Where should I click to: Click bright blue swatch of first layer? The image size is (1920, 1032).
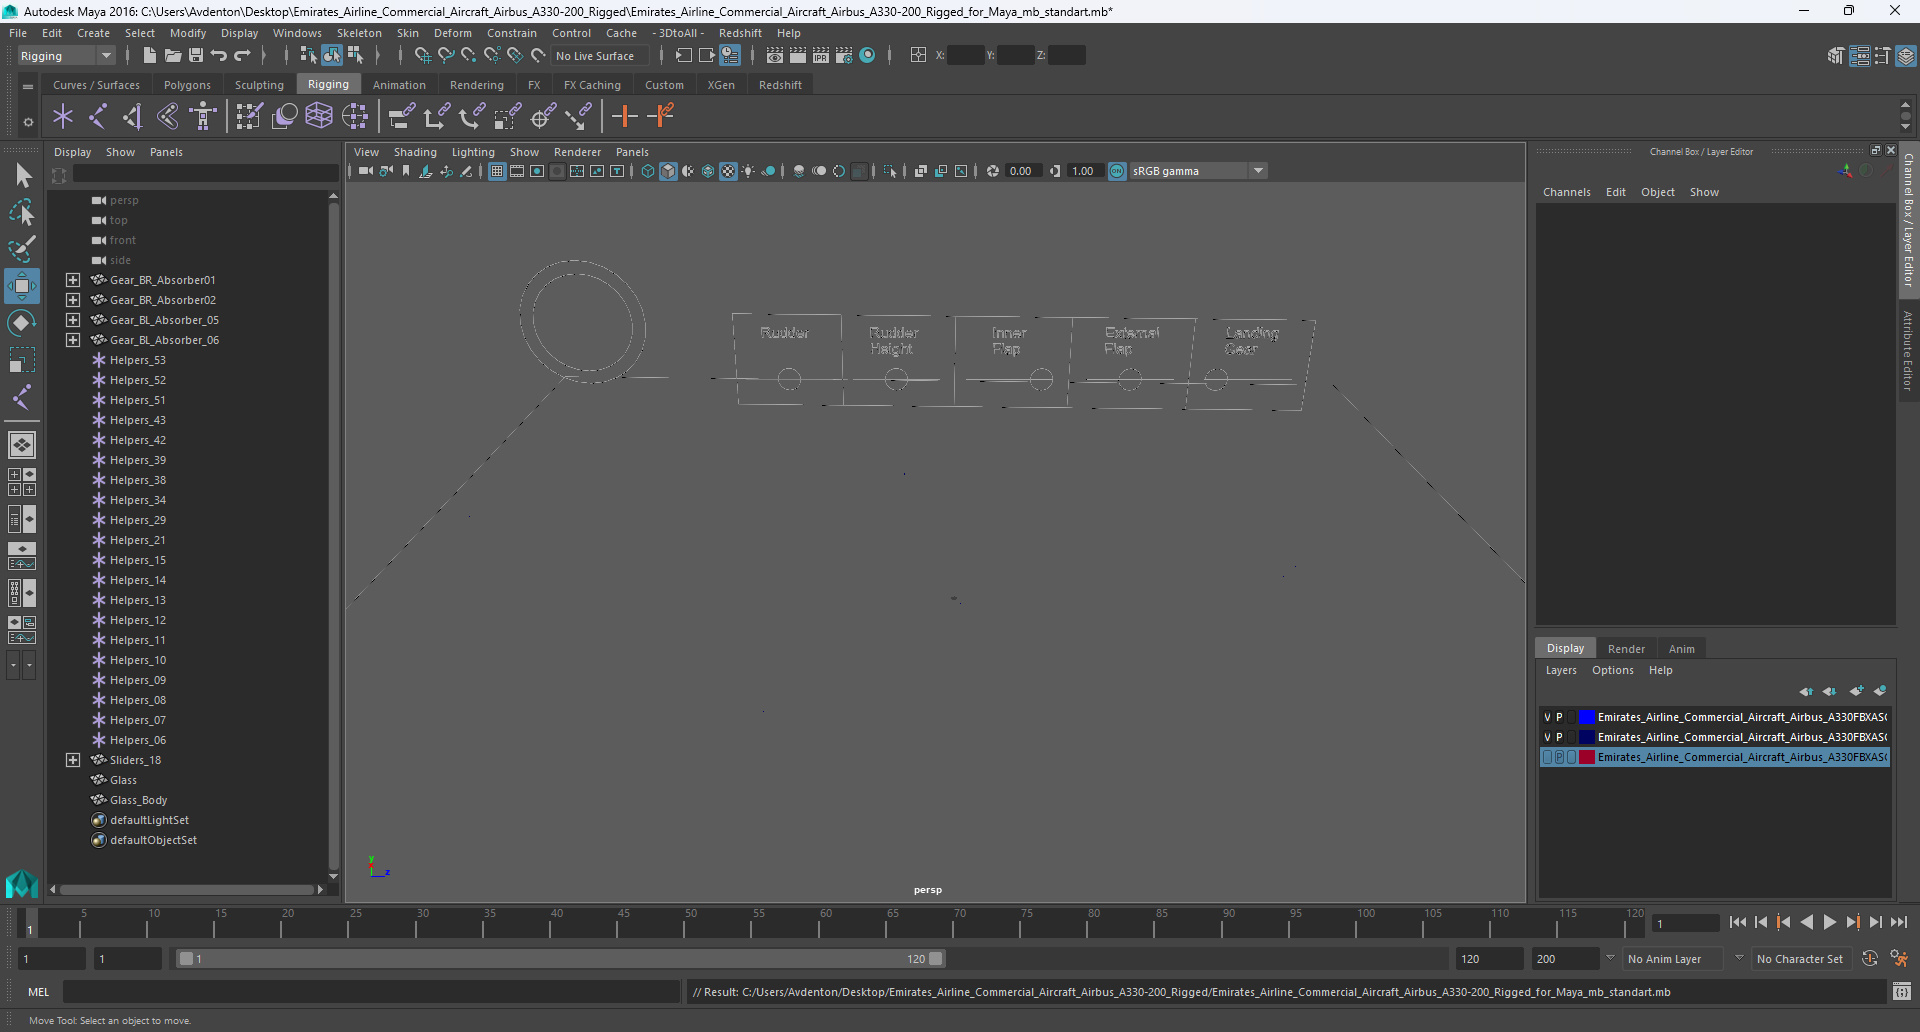pos(1587,717)
